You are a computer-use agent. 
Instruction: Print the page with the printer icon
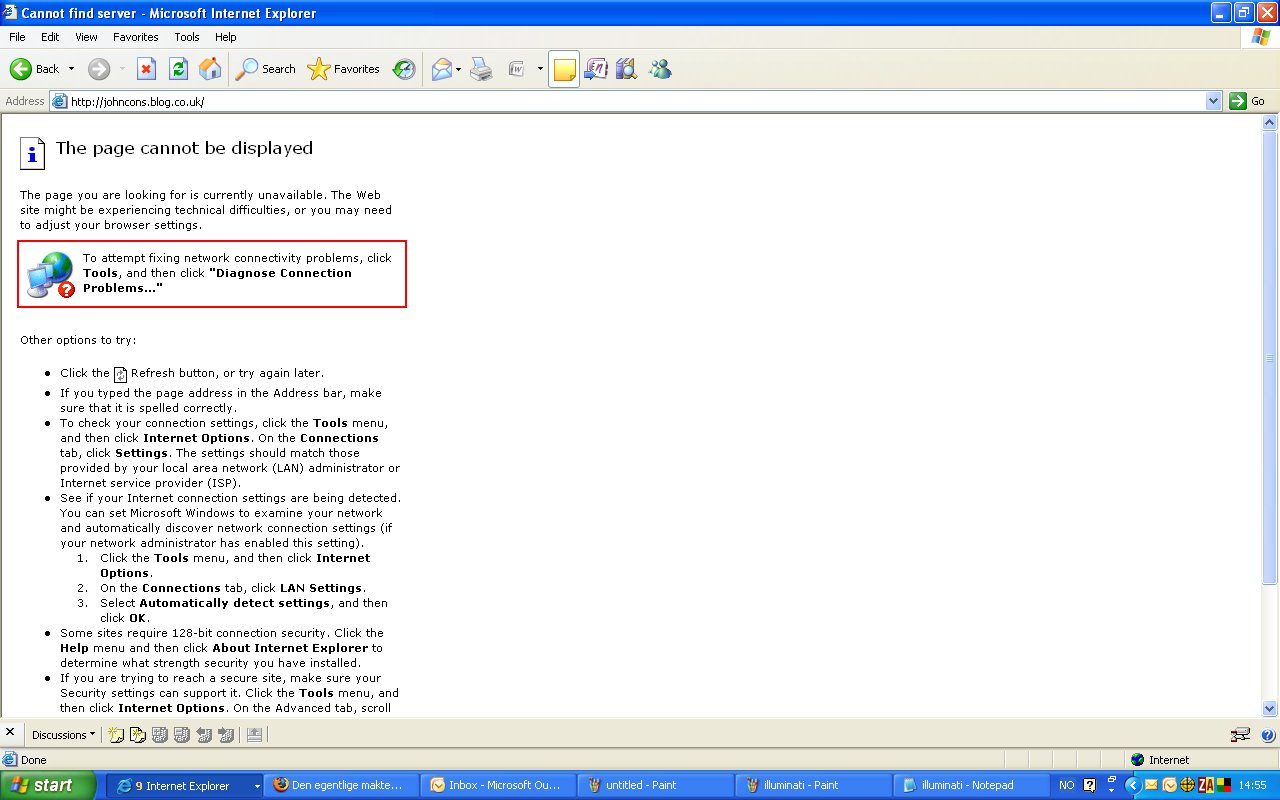(x=482, y=69)
